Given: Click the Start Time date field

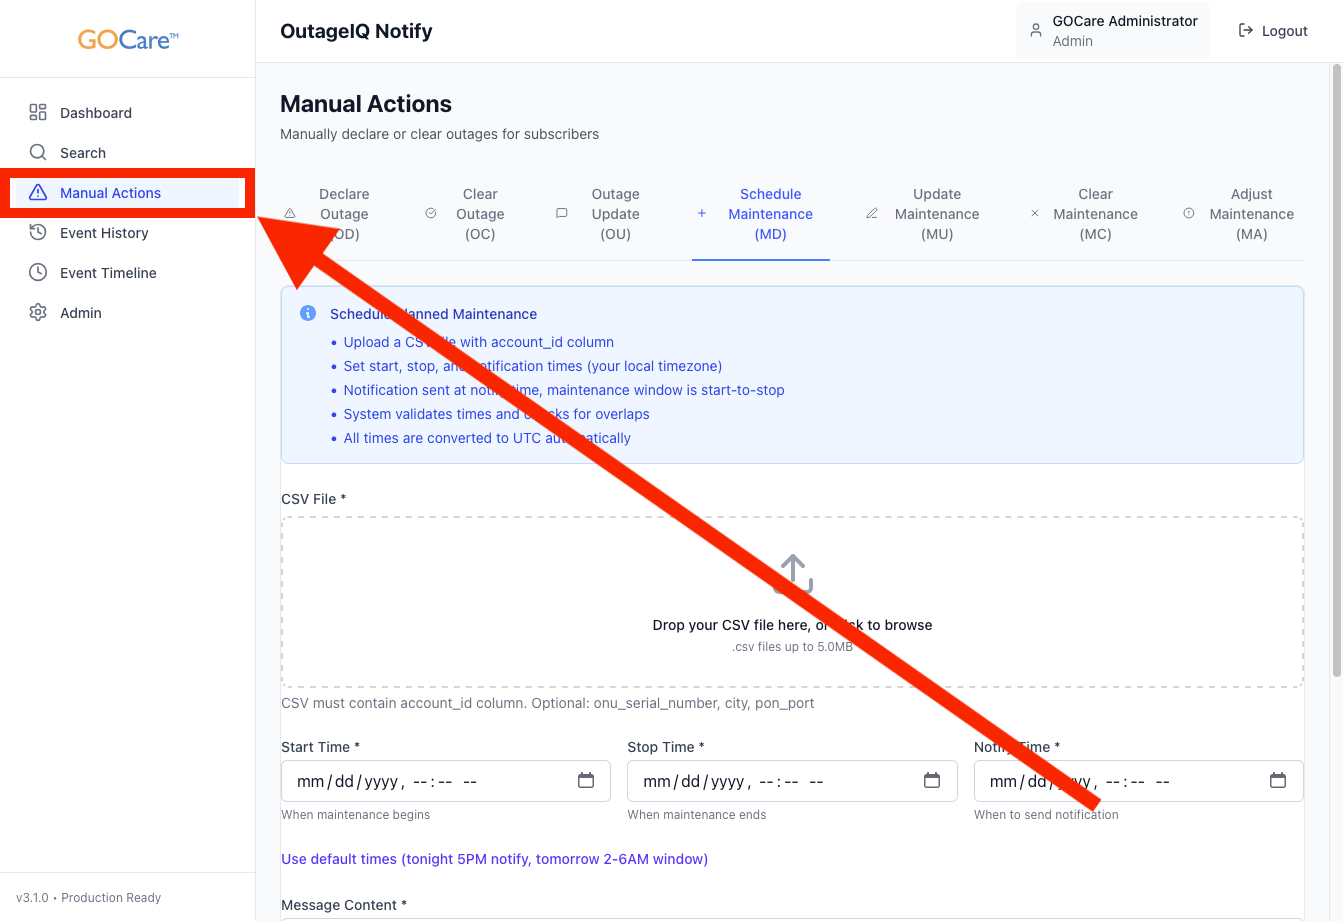Looking at the screenshot, I should tap(420, 782).
